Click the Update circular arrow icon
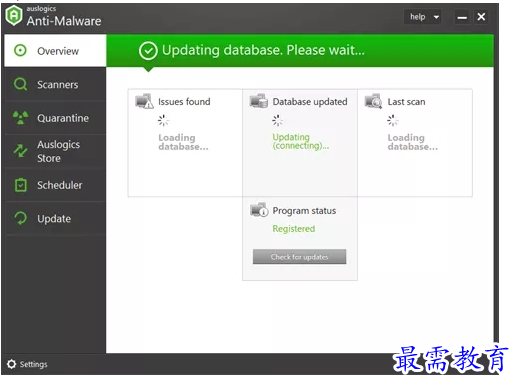This screenshot has width=517, height=390. (20, 218)
